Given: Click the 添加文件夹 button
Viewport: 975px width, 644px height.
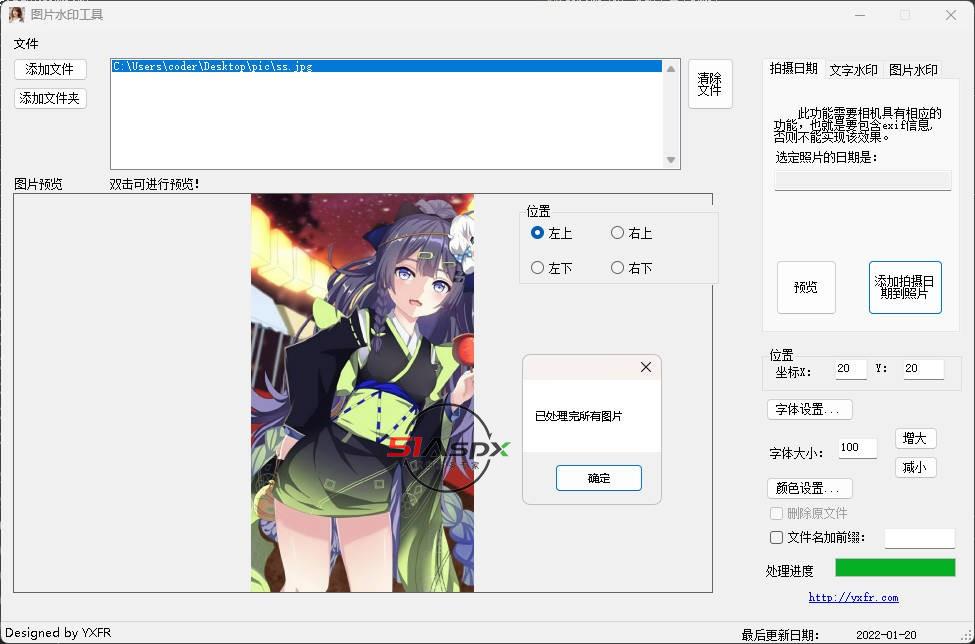Looking at the screenshot, I should click(x=50, y=98).
